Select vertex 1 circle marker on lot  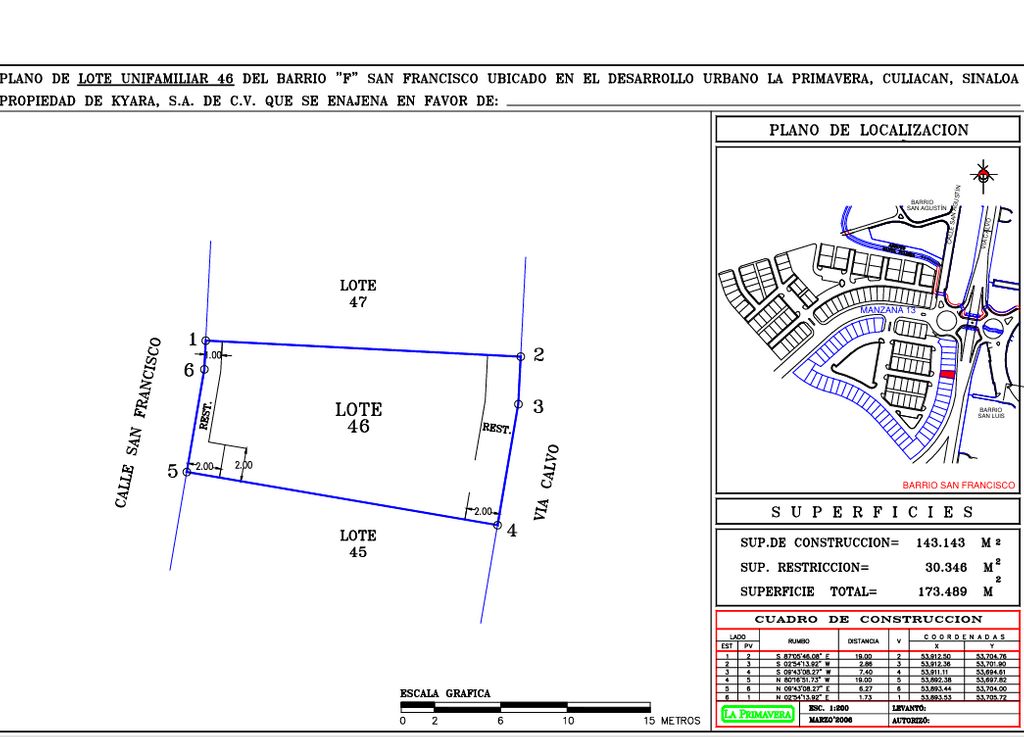pos(206,341)
